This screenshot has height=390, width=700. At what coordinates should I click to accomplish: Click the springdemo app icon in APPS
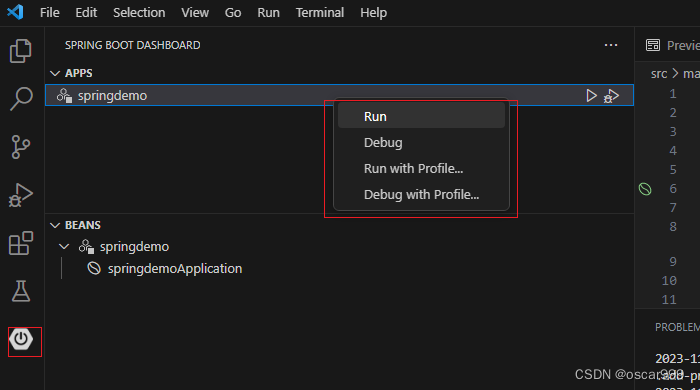pos(64,95)
